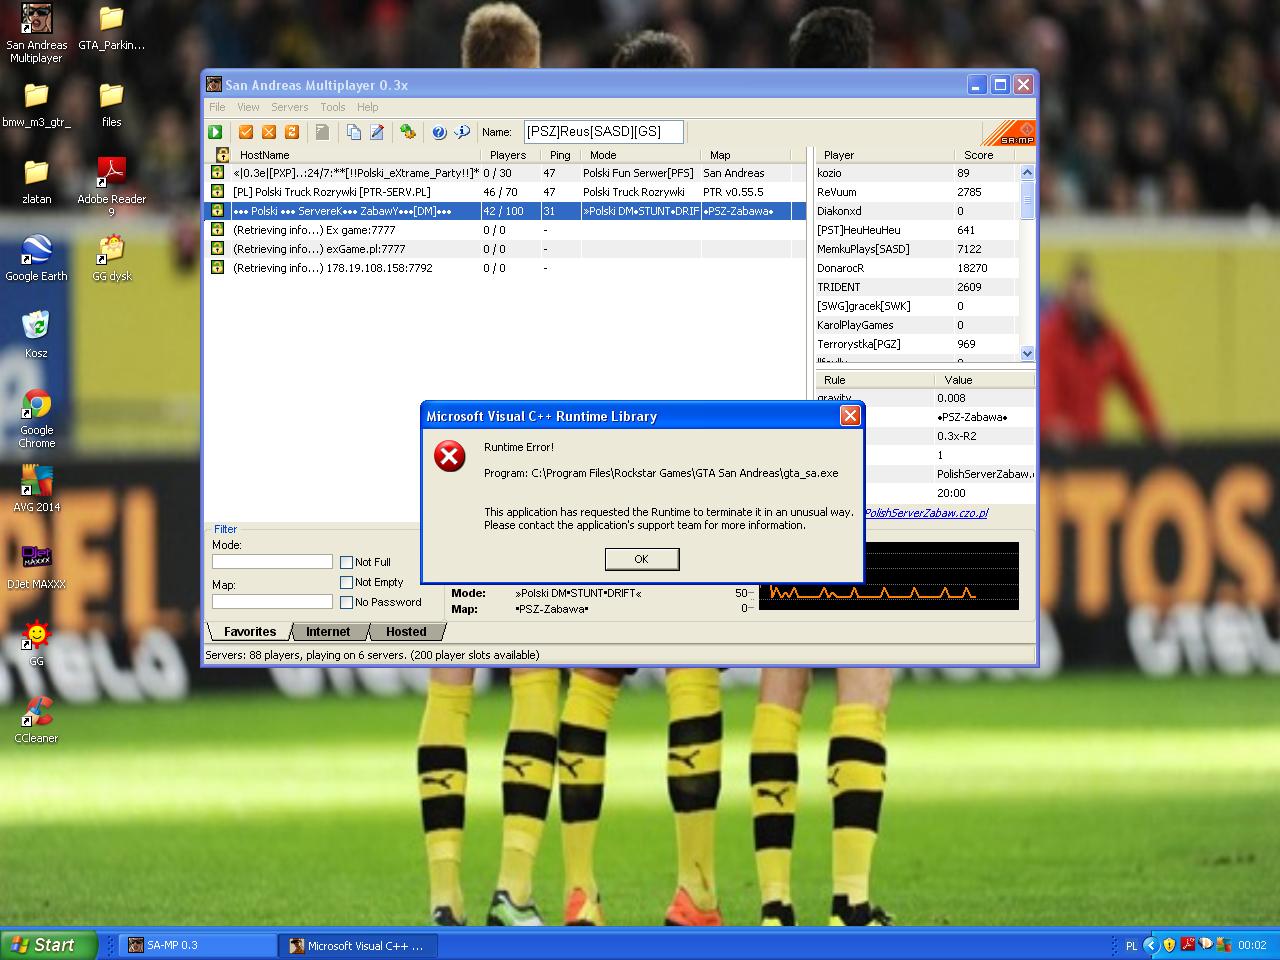This screenshot has height=960, width=1280.
Task: Click the player Name input field
Action: [603, 132]
